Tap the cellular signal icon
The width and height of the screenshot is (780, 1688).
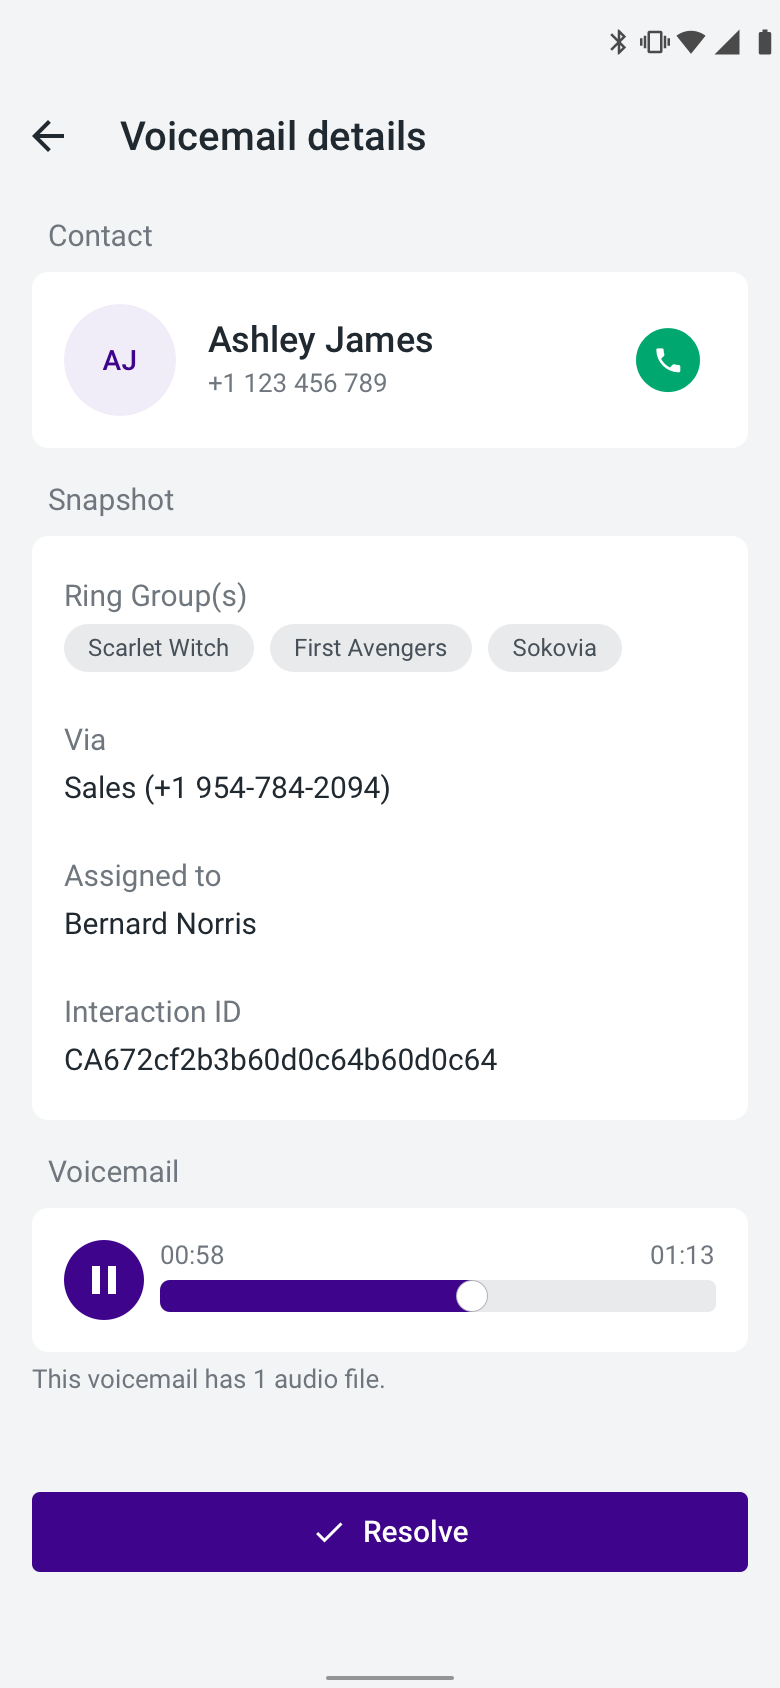point(727,42)
